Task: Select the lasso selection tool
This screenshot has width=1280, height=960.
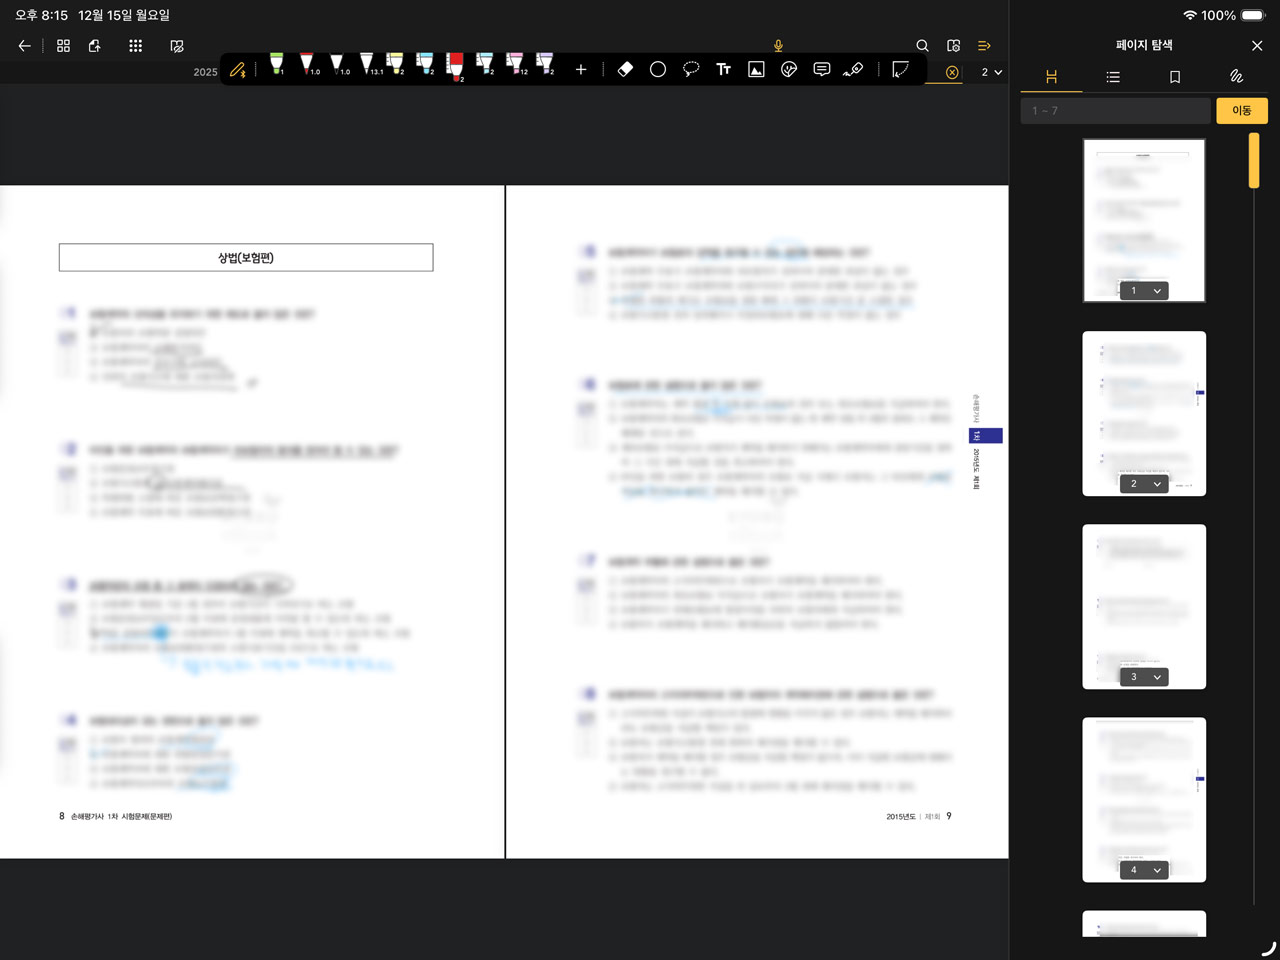Action: [x=691, y=69]
